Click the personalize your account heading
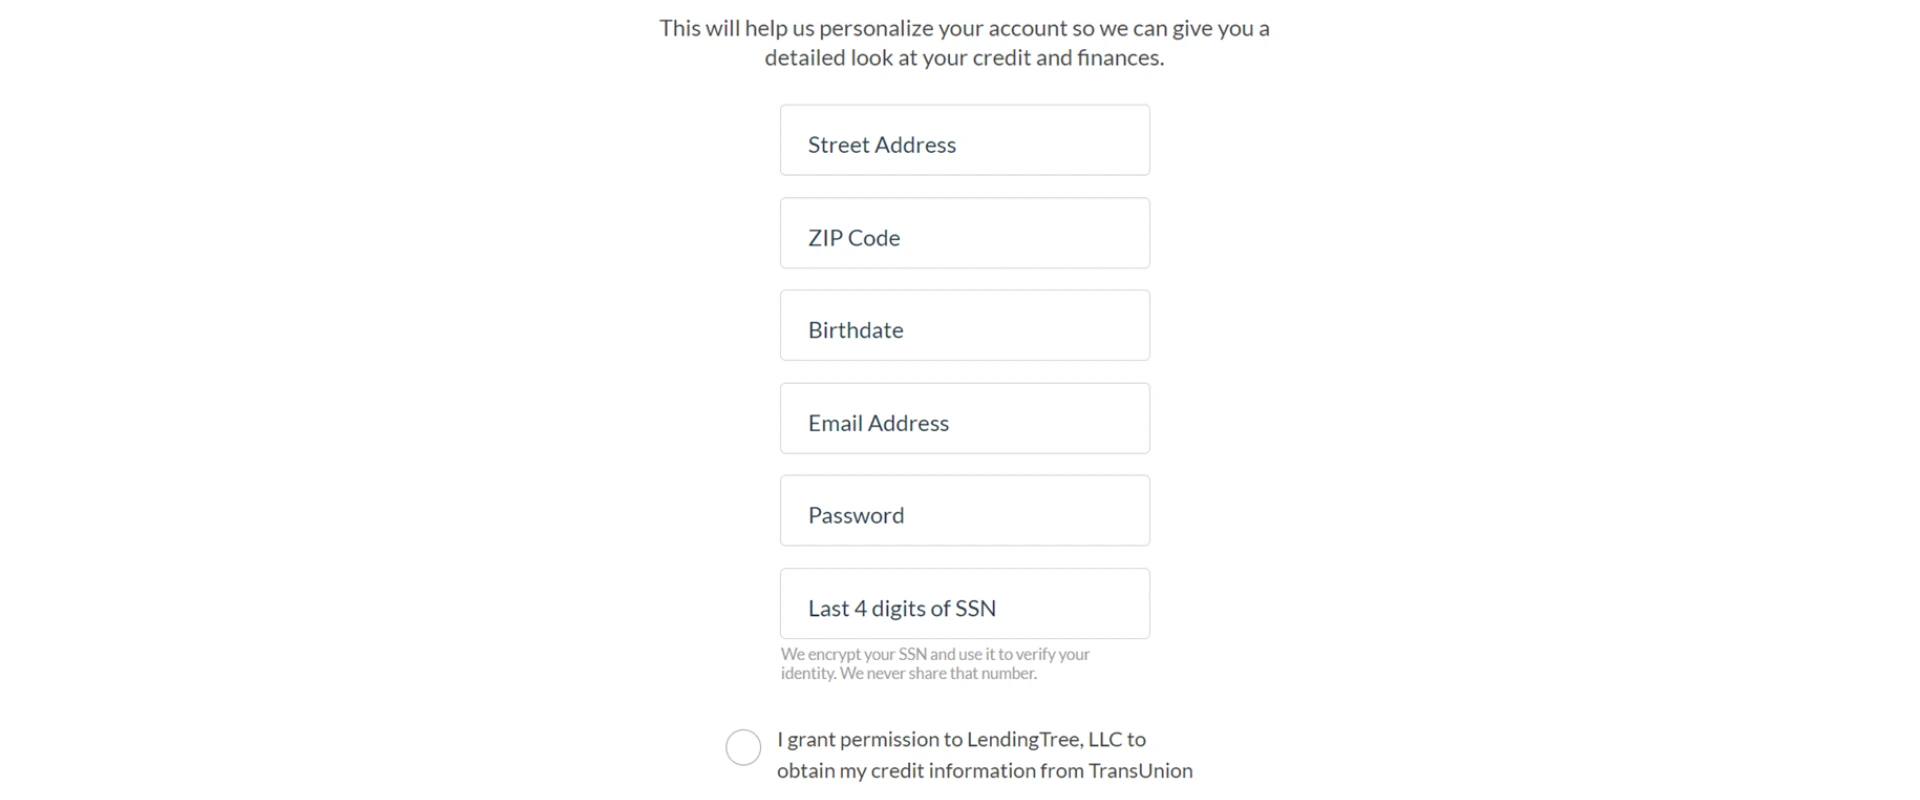 [x=963, y=42]
